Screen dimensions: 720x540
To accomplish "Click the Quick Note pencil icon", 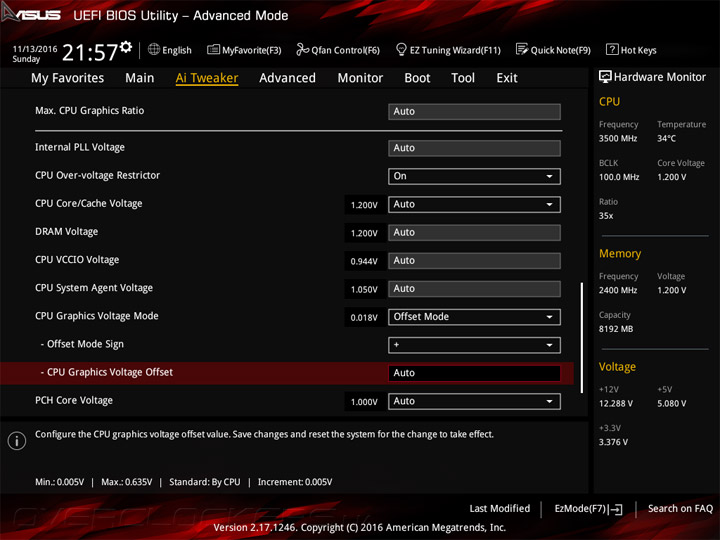I will tap(522, 49).
